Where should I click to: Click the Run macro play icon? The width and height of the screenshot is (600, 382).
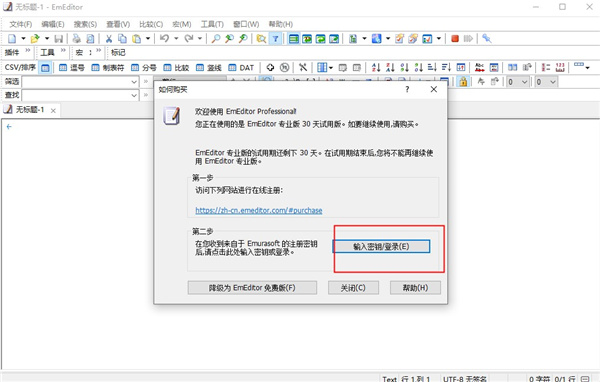coord(468,38)
